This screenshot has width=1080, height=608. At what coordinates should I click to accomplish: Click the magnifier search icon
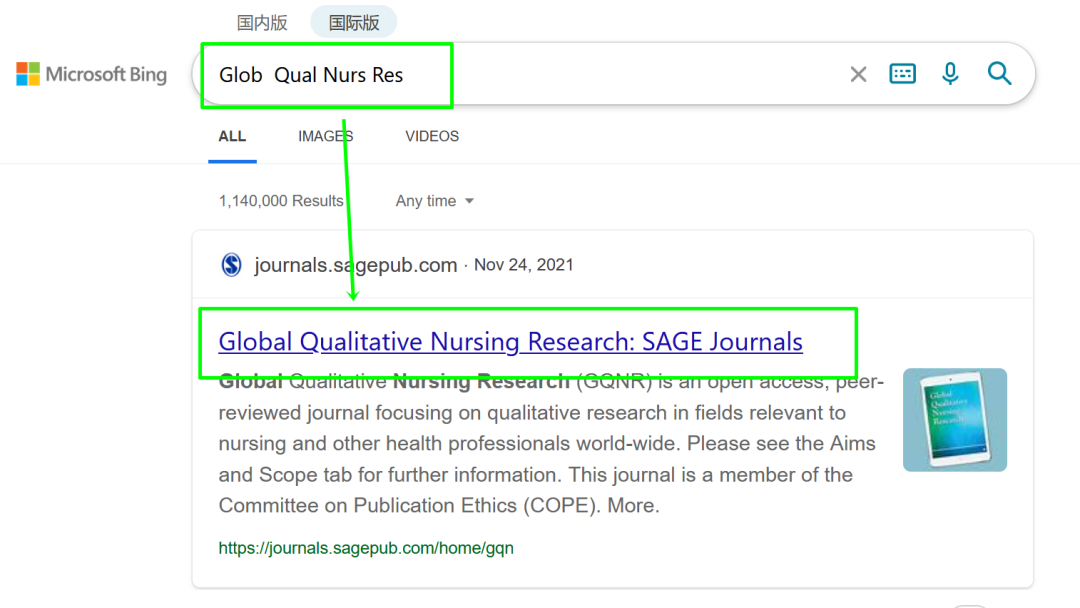pos(999,74)
